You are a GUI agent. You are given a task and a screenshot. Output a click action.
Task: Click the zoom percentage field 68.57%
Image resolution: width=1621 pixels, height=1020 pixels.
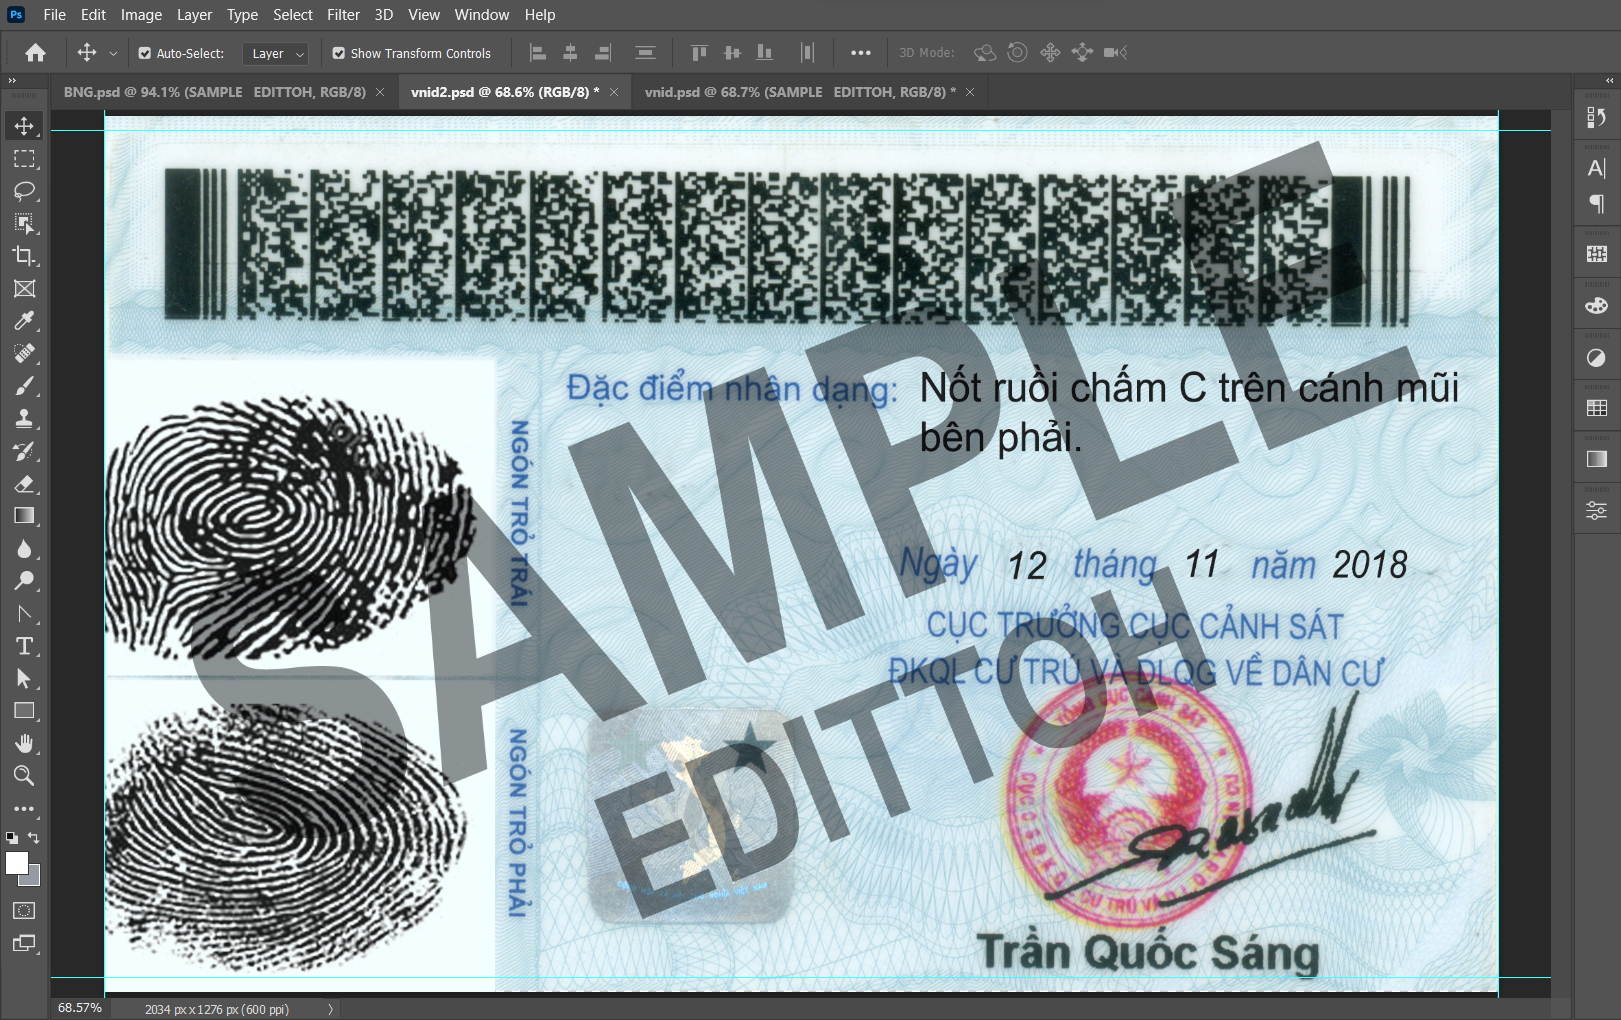click(80, 1008)
